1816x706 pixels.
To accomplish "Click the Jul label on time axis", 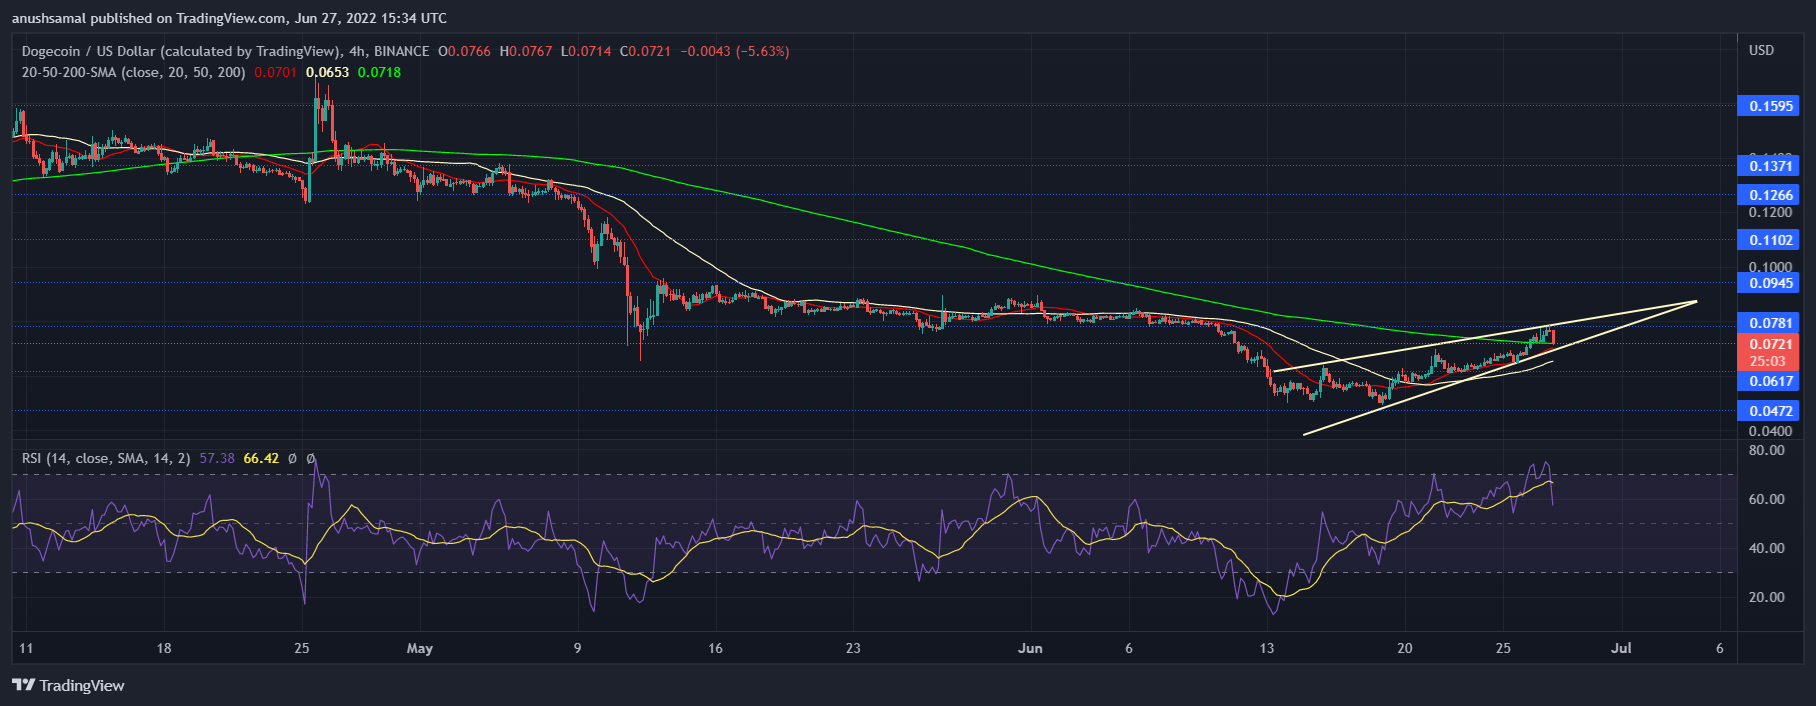I will coord(1621,648).
